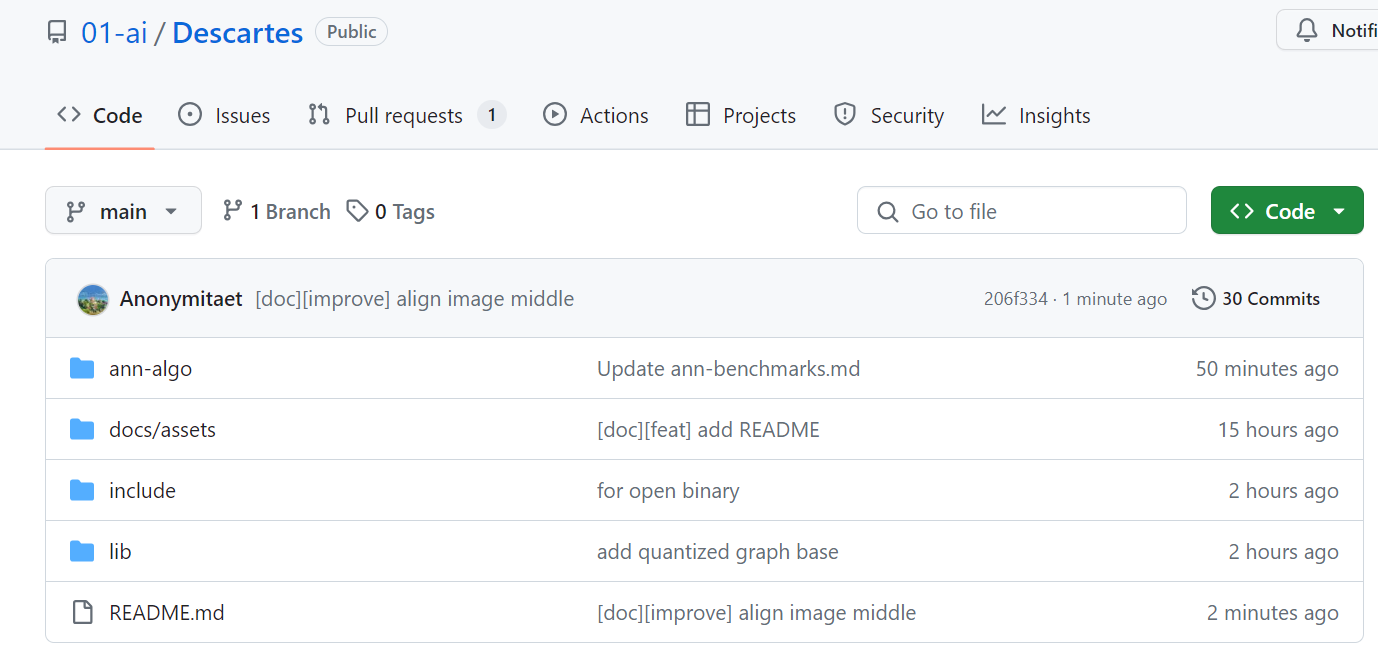Open the Pull requests tab
Image resolution: width=1378 pixels, height=661 pixels.
[404, 116]
